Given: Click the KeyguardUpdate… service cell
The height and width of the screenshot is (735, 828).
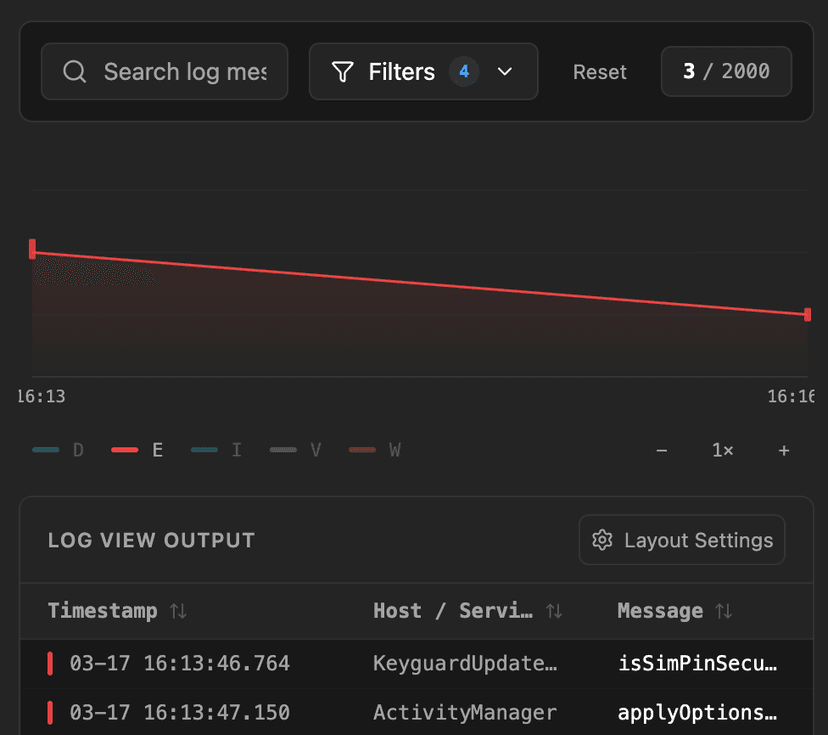Looking at the screenshot, I should point(465,664).
